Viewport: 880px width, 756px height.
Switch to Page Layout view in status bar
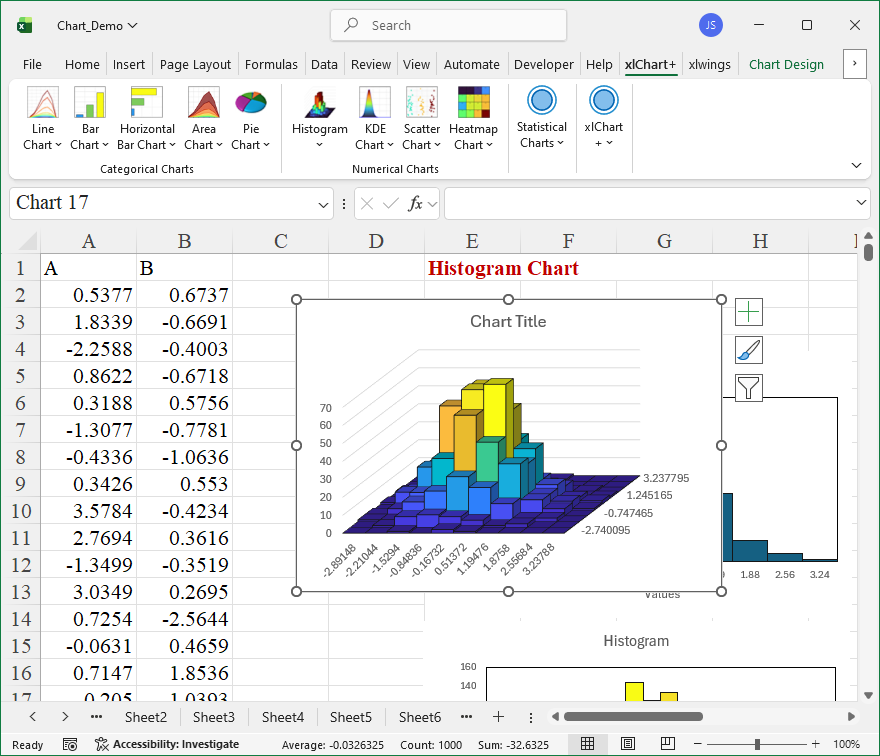[627, 744]
